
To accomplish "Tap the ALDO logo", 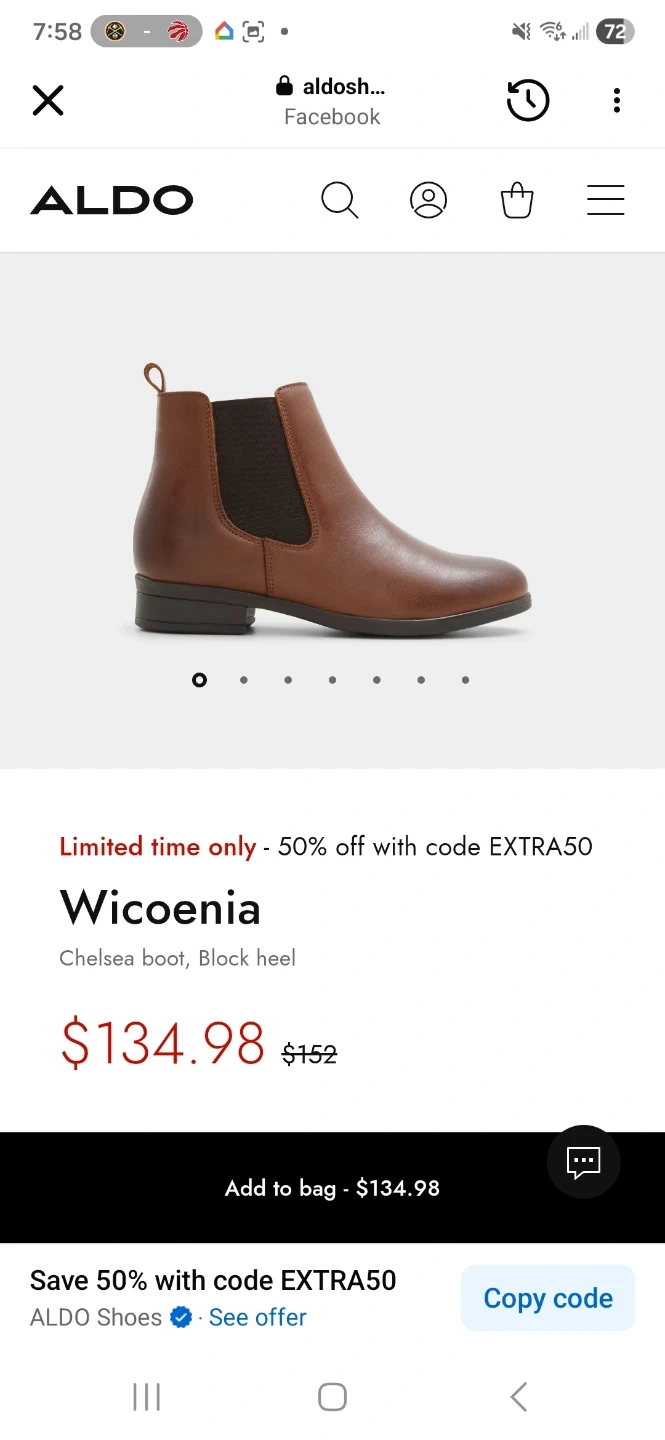I will pos(112,201).
